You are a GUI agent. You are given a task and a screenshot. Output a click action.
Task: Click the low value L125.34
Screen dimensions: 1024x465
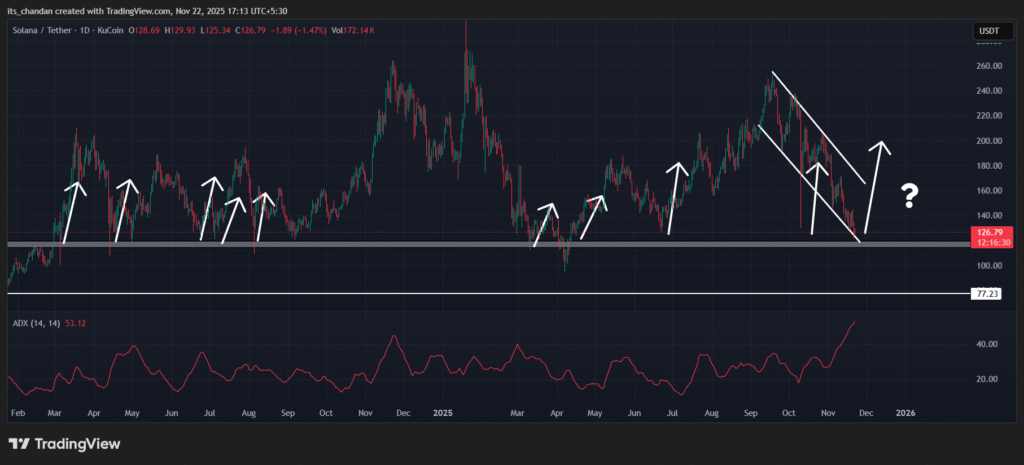click(215, 31)
